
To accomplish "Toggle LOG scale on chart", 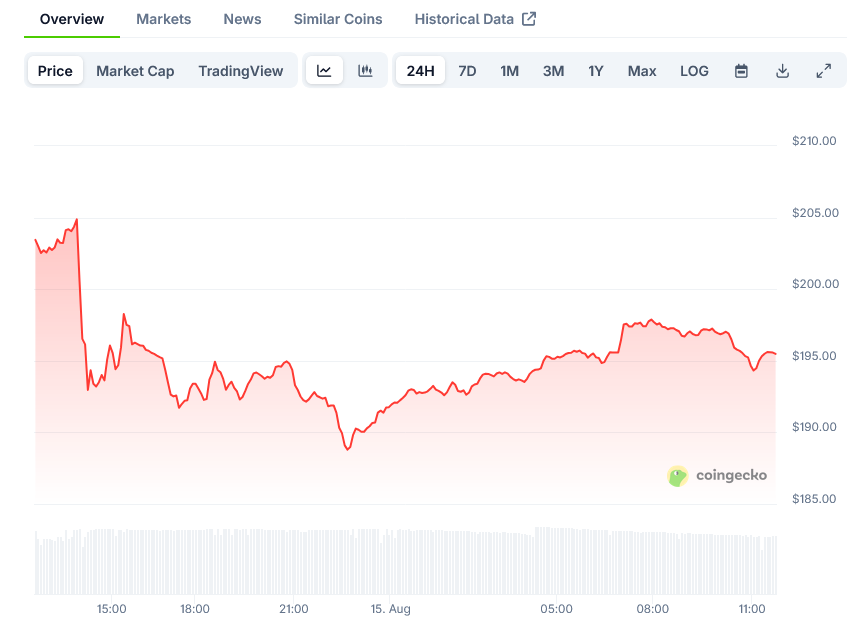I will click(x=694, y=71).
